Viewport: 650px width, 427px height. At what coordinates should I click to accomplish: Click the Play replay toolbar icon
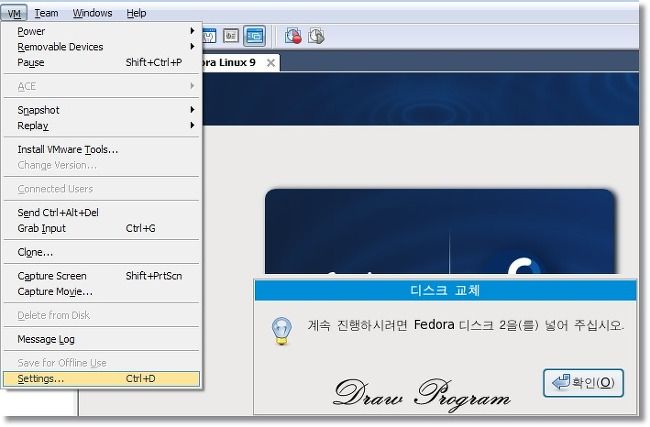(316, 36)
